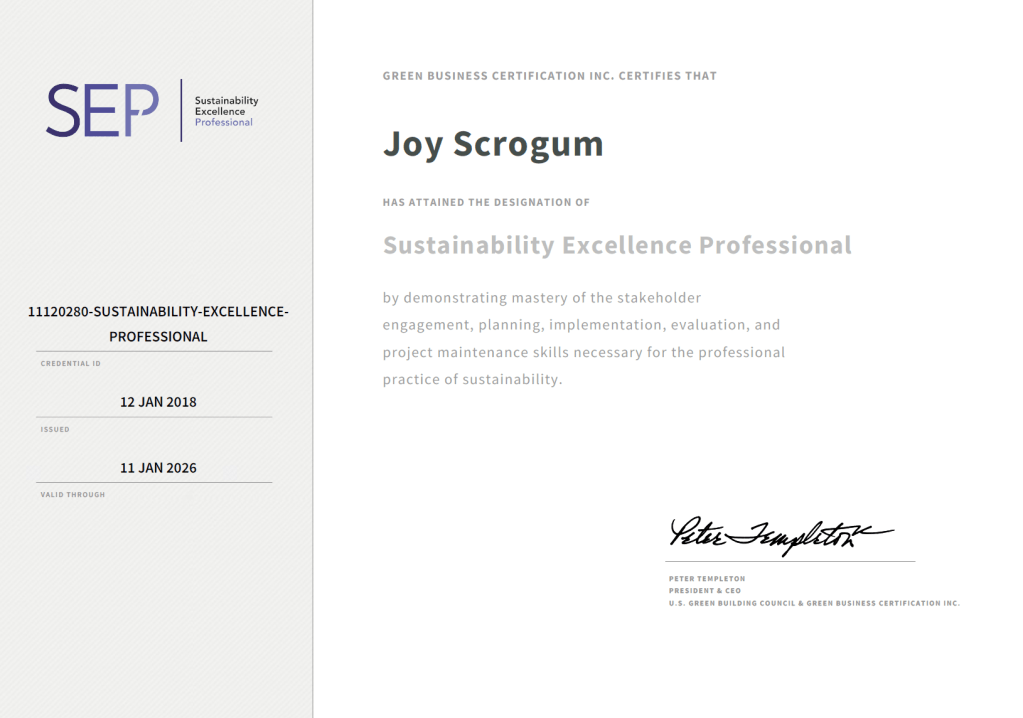Click the SEP logo
The width and height of the screenshot is (1023, 718).
tap(102, 111)
